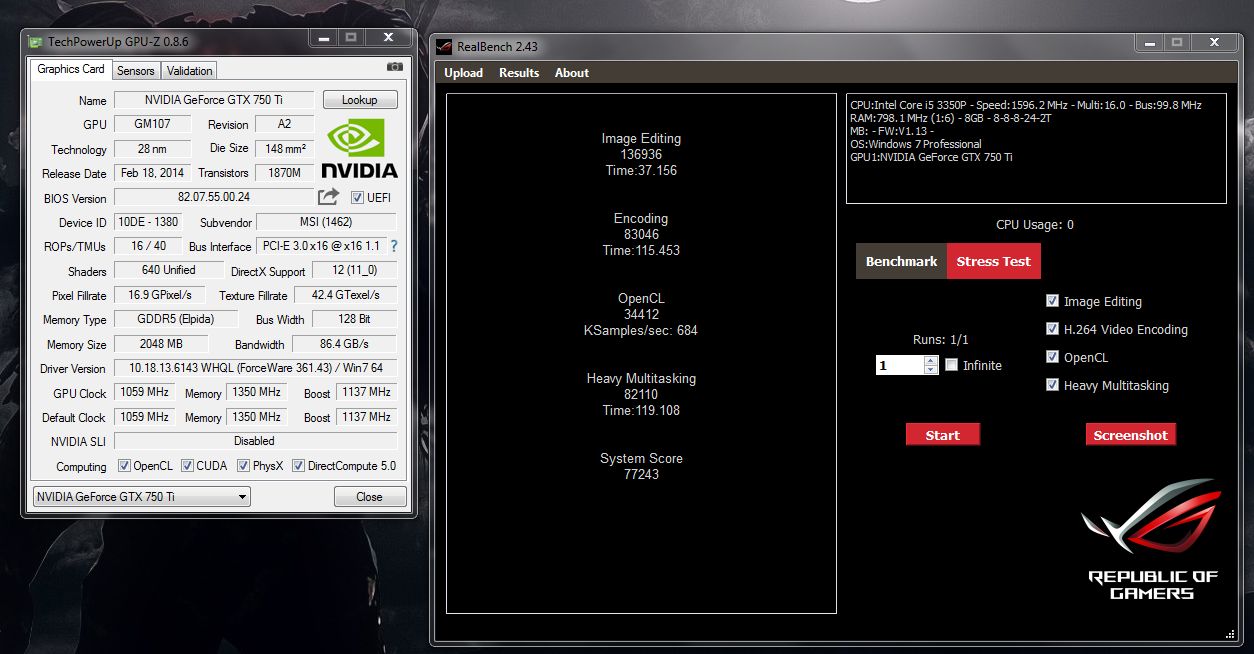Click the Runs: 1/1 label

pyautogui.click(x=941, y=340)
